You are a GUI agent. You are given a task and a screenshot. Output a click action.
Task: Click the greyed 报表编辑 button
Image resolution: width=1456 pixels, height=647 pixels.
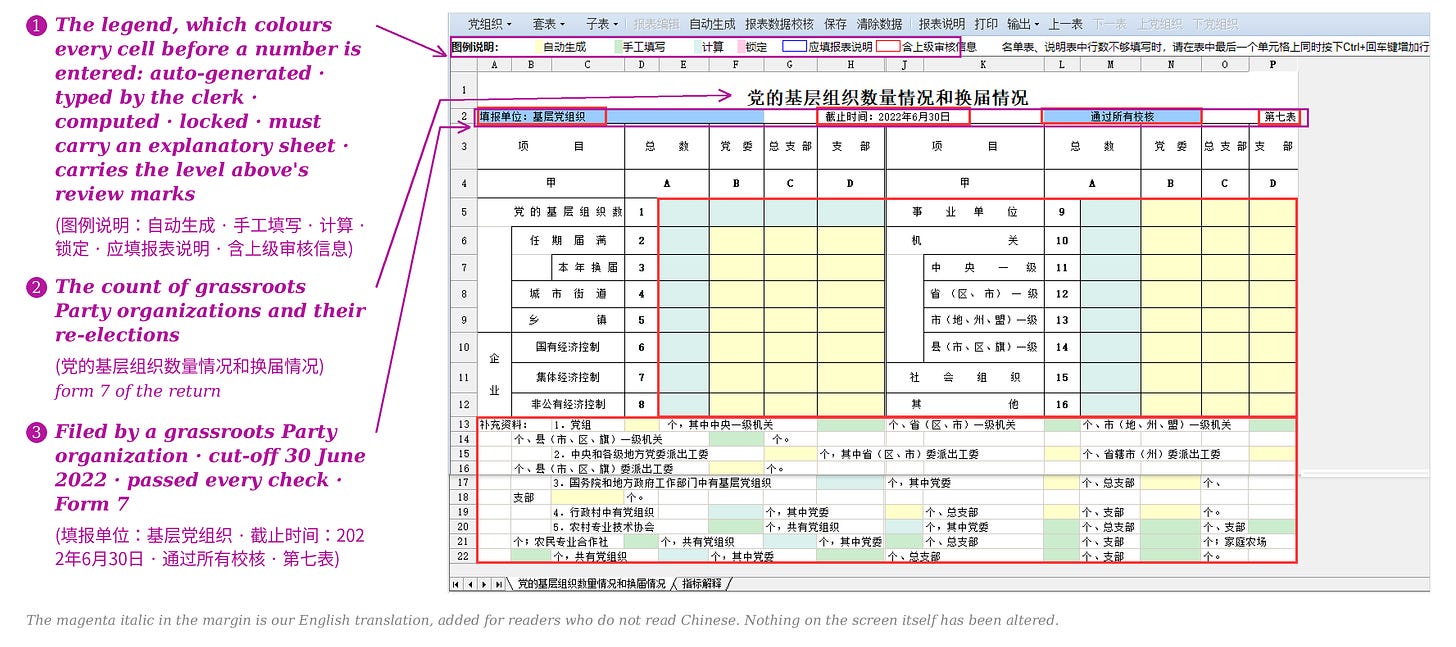pyautogui.click(x=656, y=24)
